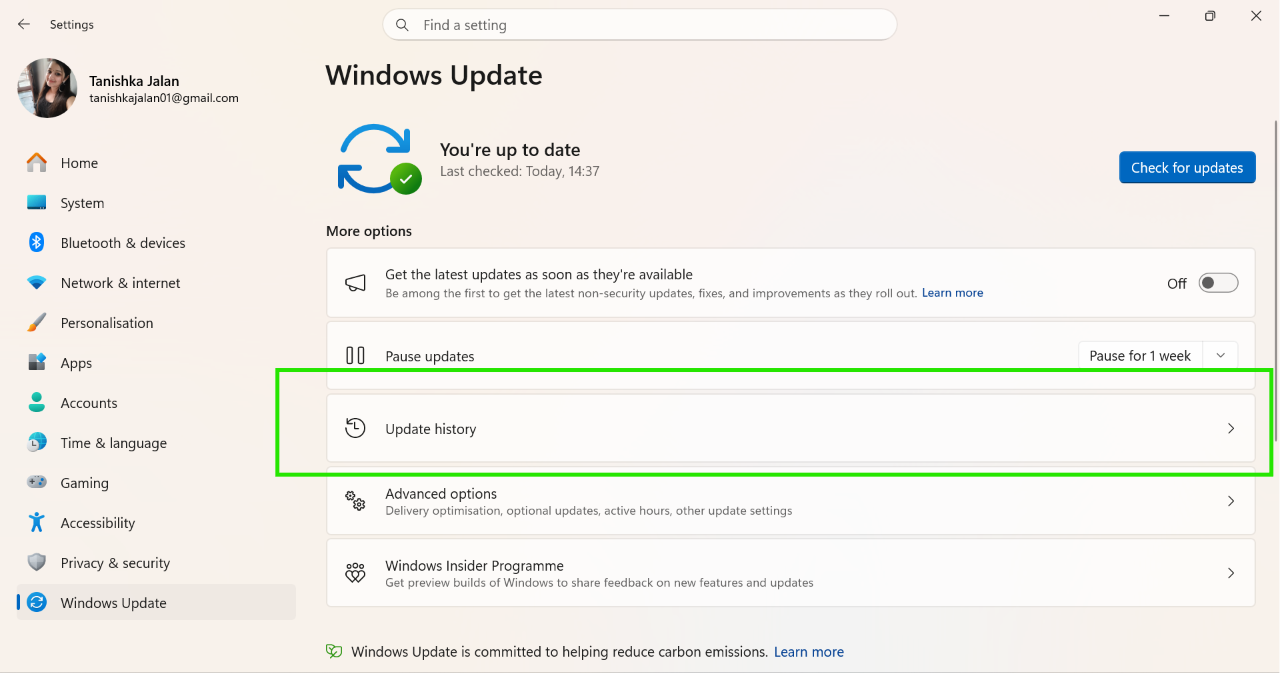Open Windows Insider Programme via its chevron

tap(1231, 573)
